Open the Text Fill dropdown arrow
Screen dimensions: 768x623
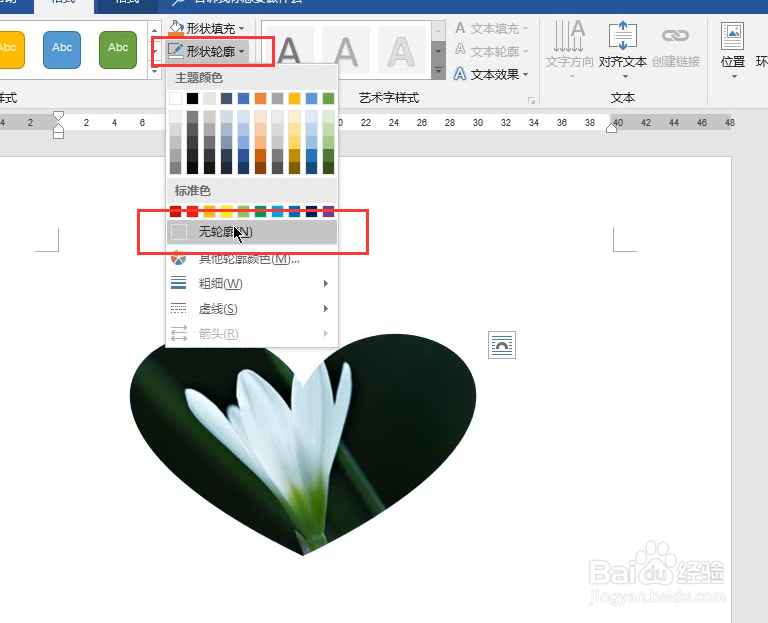[526, 29]
